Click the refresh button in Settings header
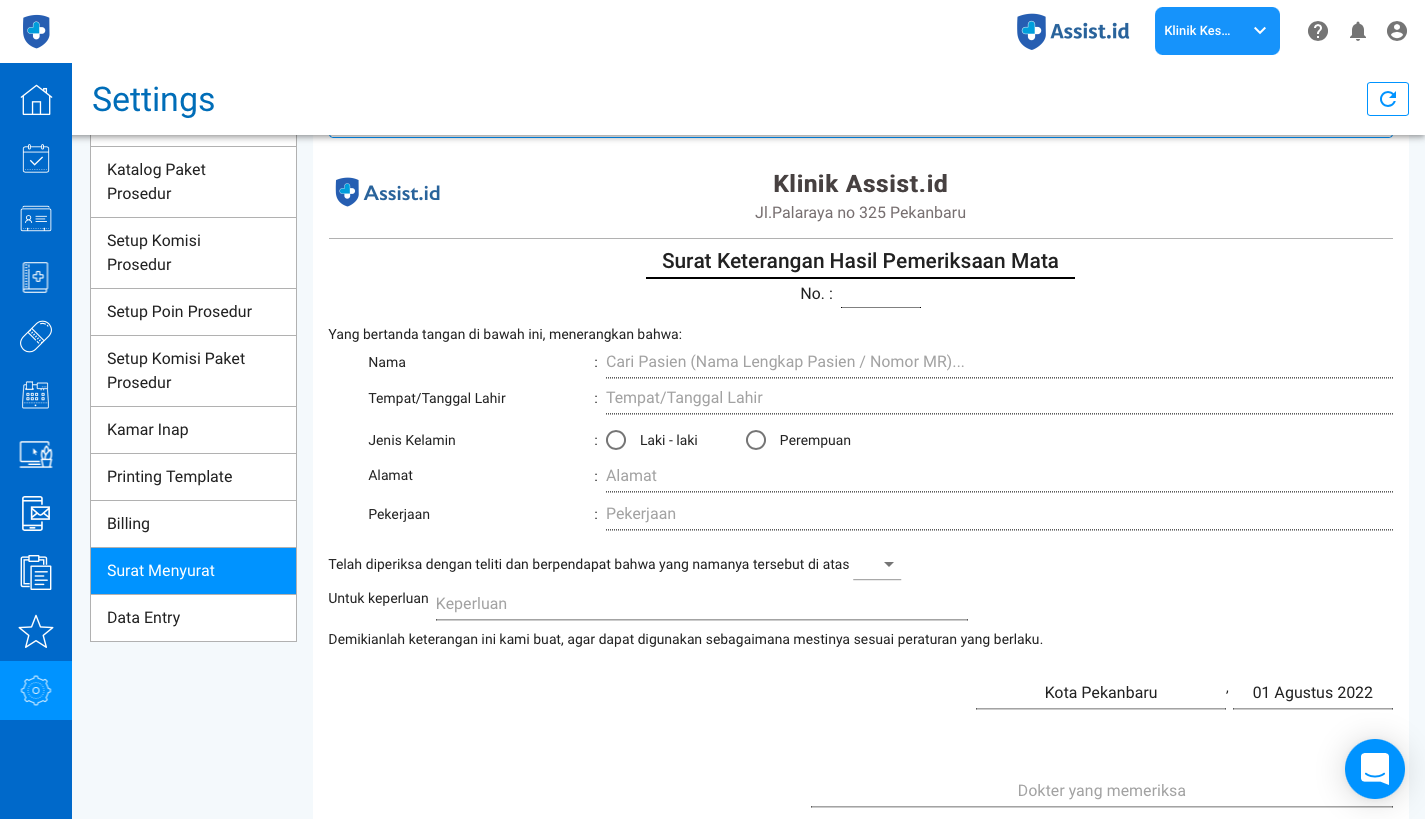This screenshot has height=819, width=1425. (1388, 99)
